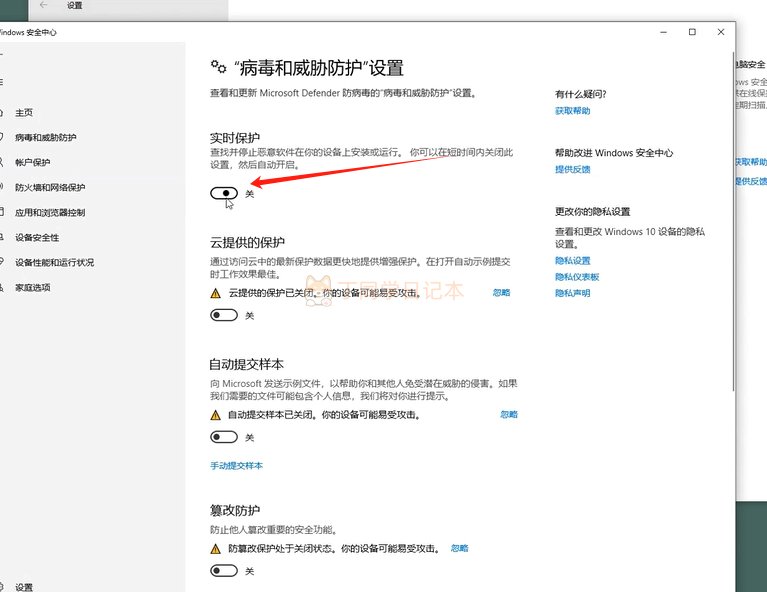767x592 pixels.
Task: Click the shield icon for 病毒和威胁防护
Action: pos(3,137)
